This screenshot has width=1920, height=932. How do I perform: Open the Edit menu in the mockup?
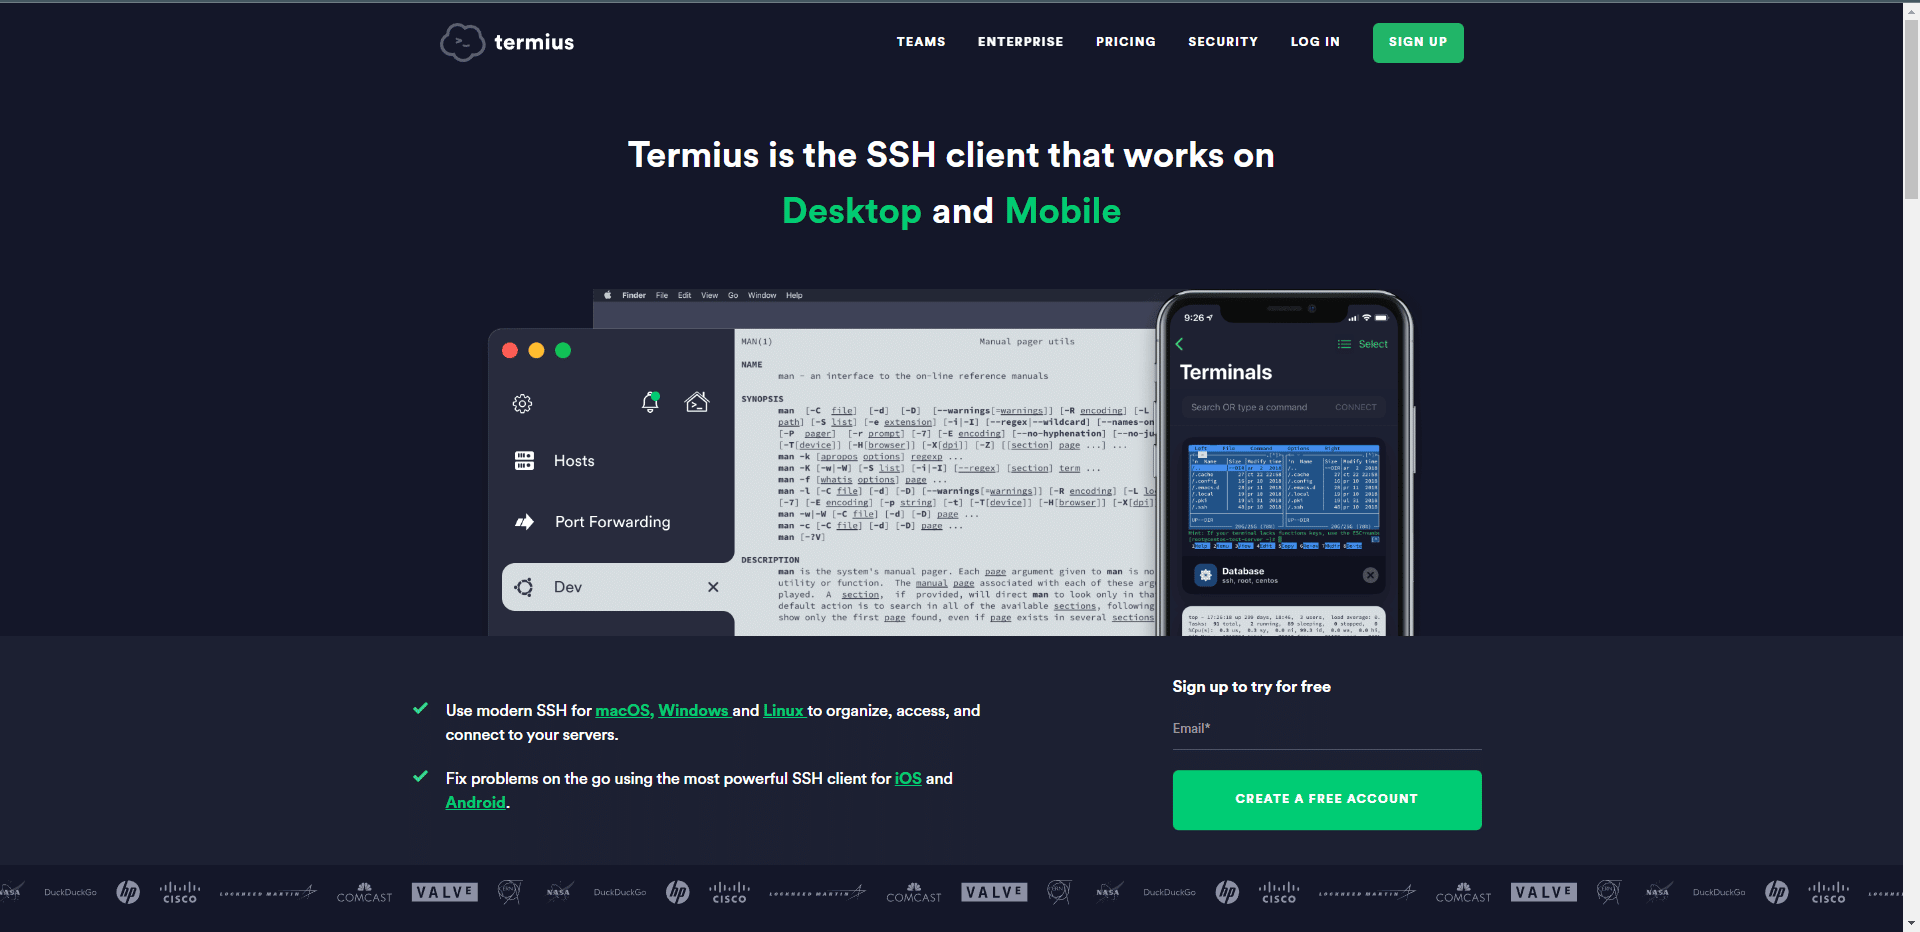(684, 295)
